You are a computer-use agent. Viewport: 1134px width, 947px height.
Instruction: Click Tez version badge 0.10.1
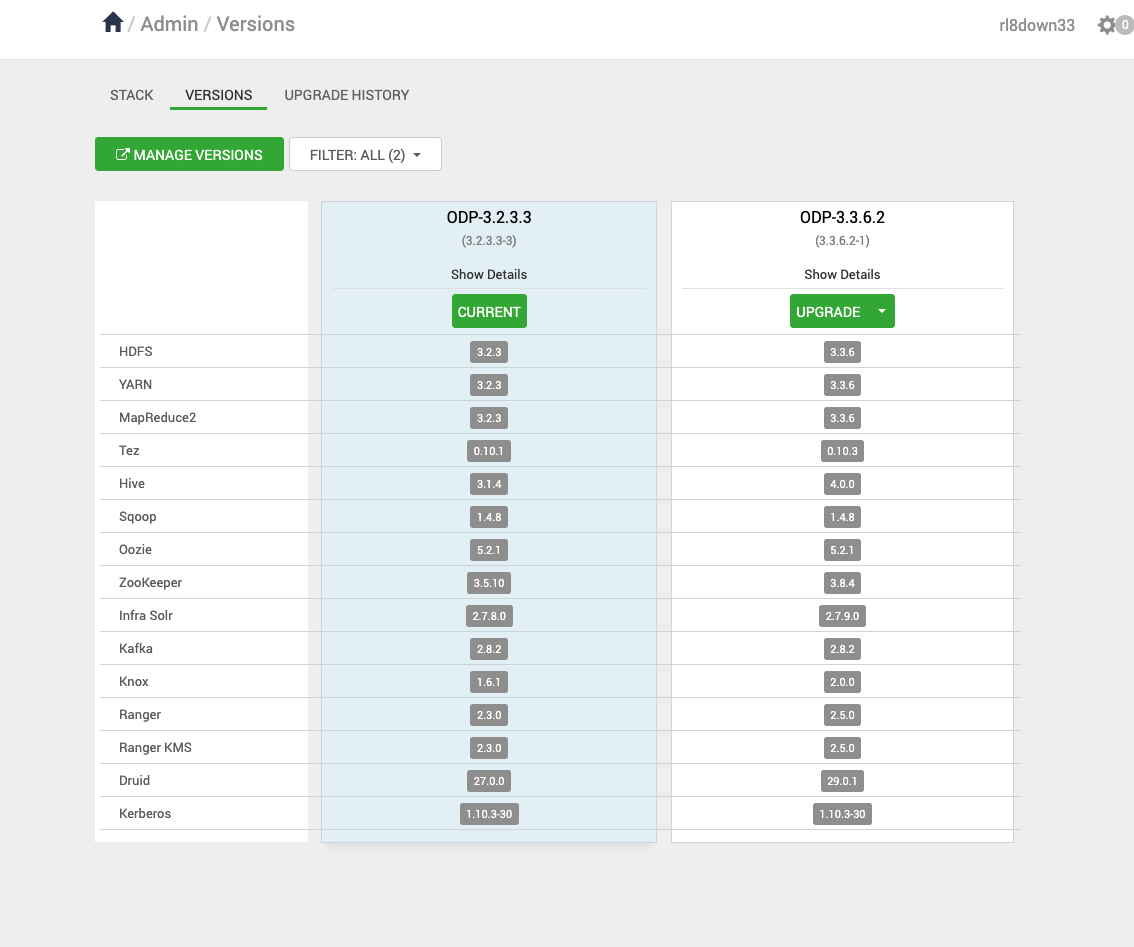click(489, 451)
